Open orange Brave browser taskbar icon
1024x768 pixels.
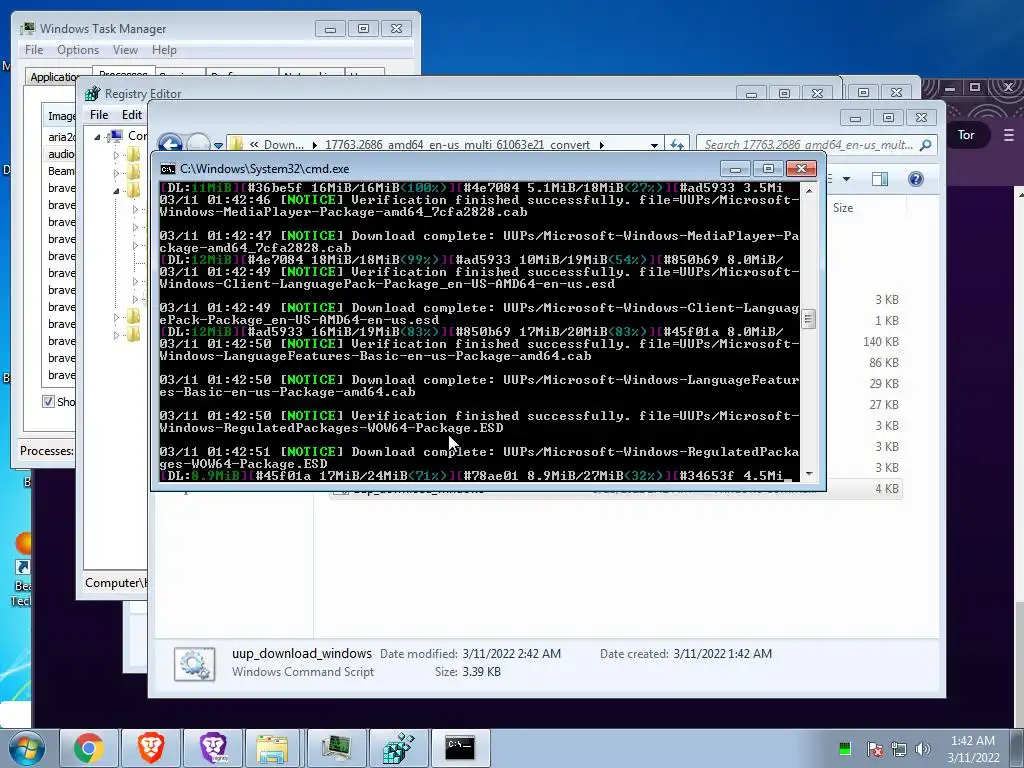tap(150, 748)
